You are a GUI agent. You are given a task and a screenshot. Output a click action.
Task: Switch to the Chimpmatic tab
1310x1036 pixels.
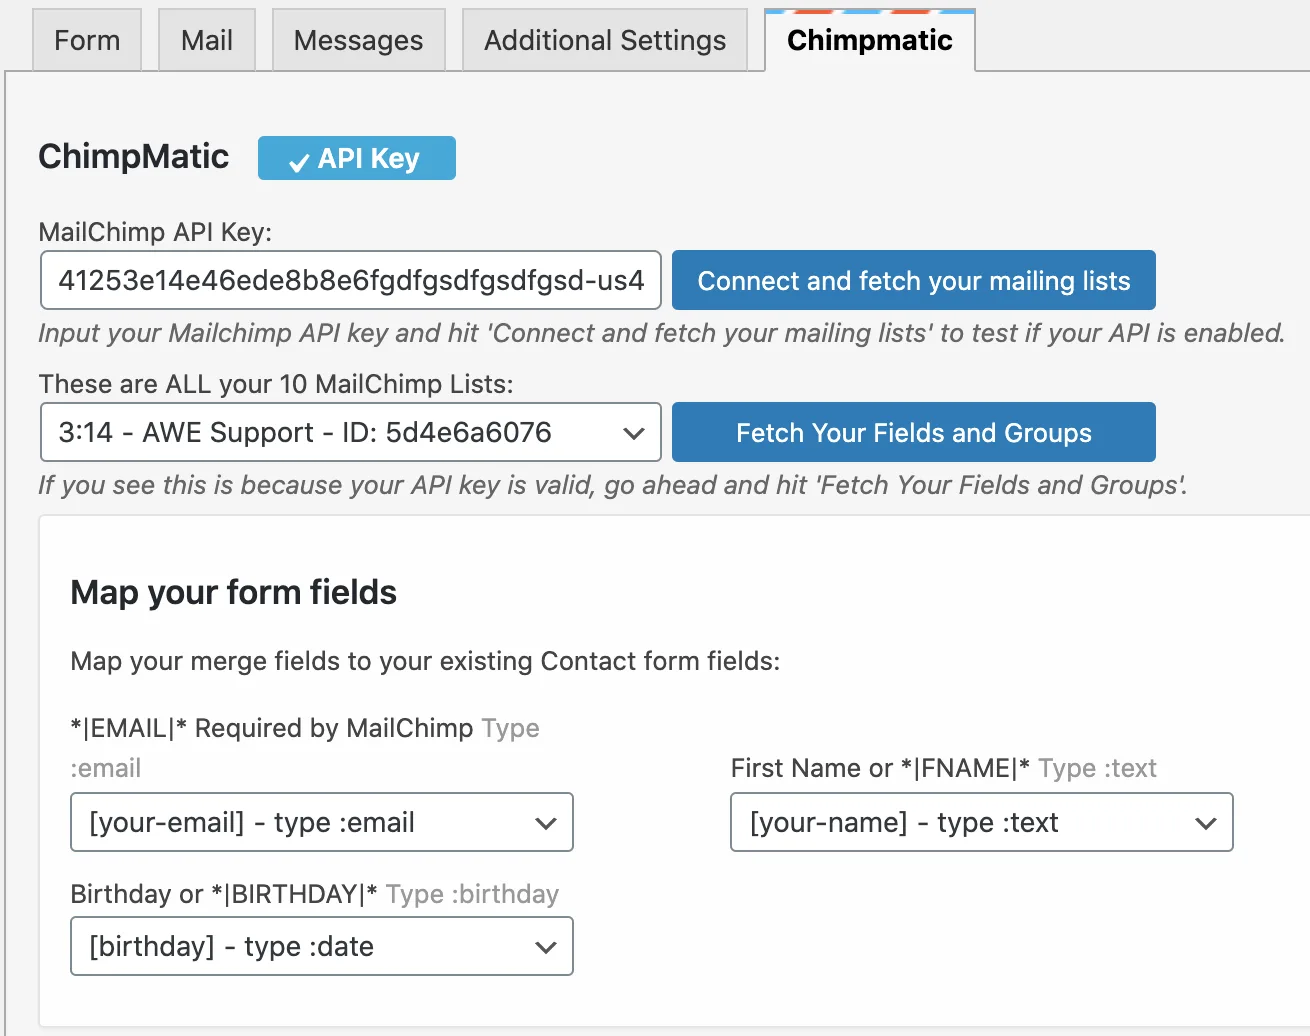[x=868, y=40]
